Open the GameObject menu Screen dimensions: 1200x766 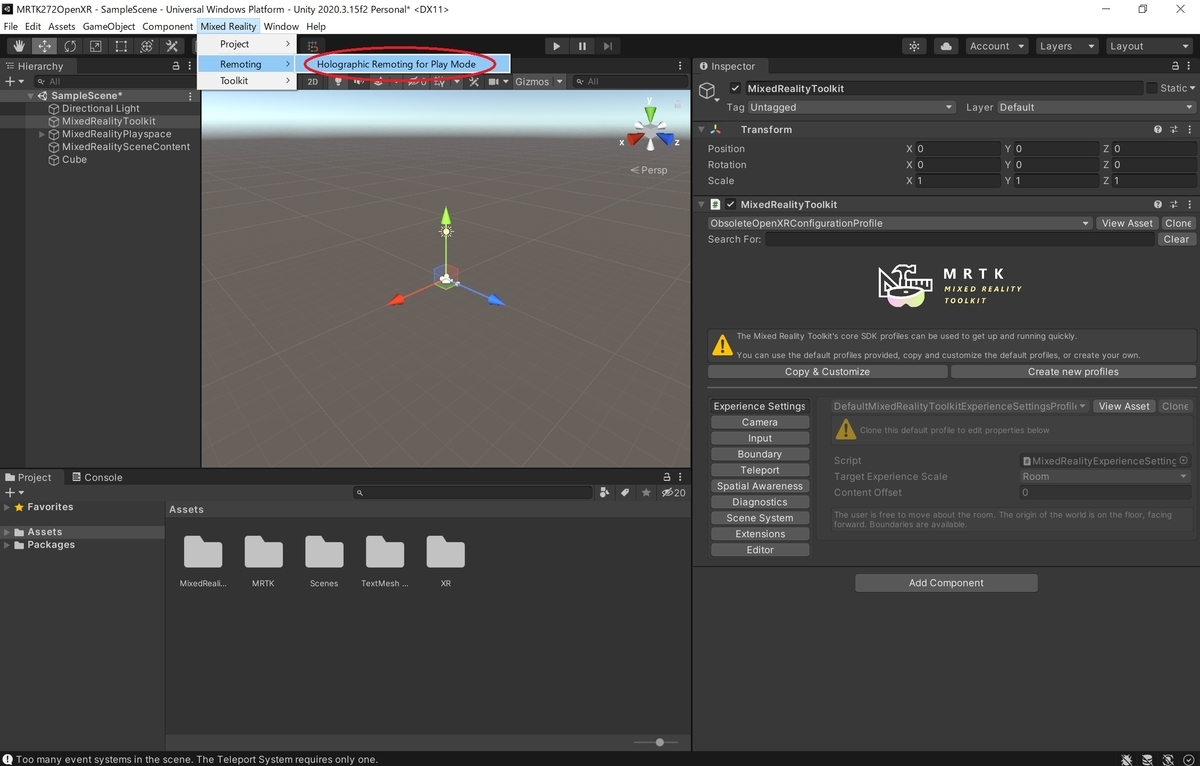pos(109,26)
